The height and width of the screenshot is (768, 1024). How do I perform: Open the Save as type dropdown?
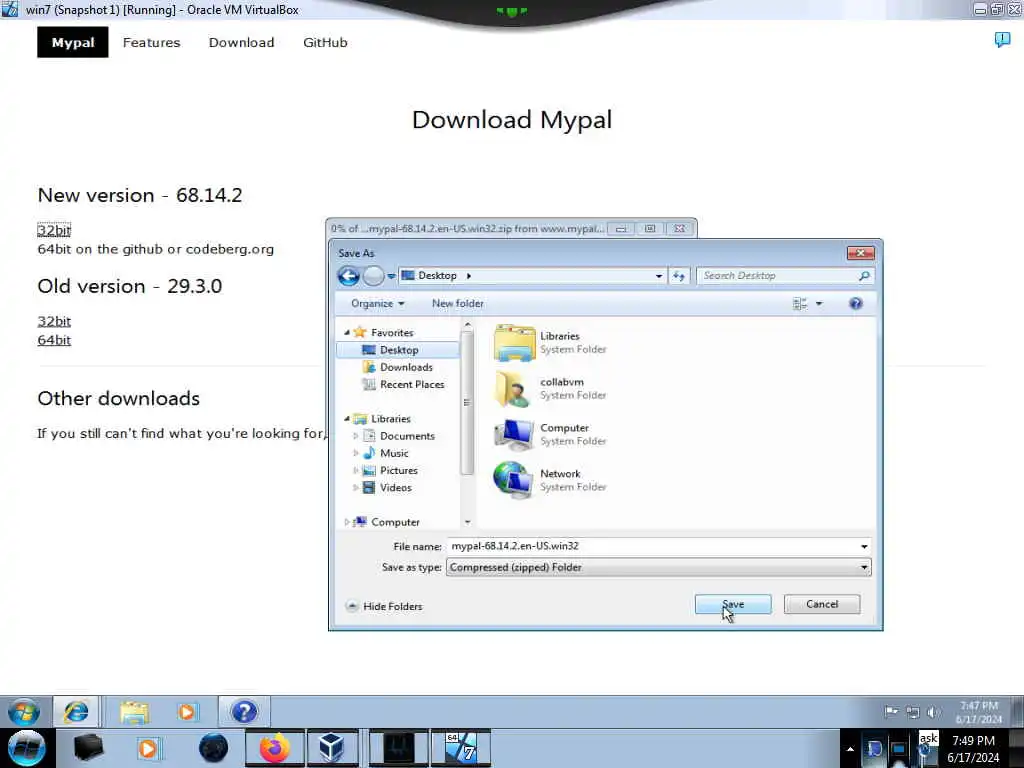(x=658, y=568)
